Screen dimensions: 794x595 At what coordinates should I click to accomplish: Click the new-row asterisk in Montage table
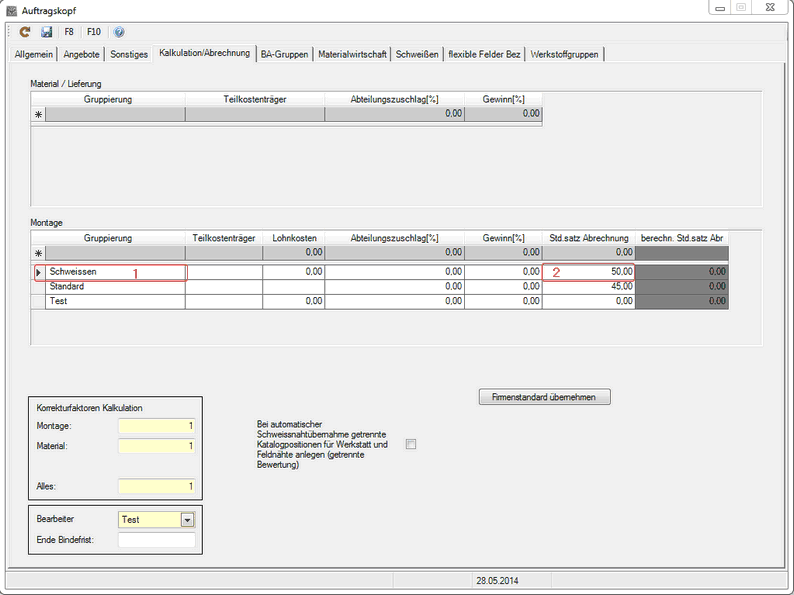(x=39, y=254)
